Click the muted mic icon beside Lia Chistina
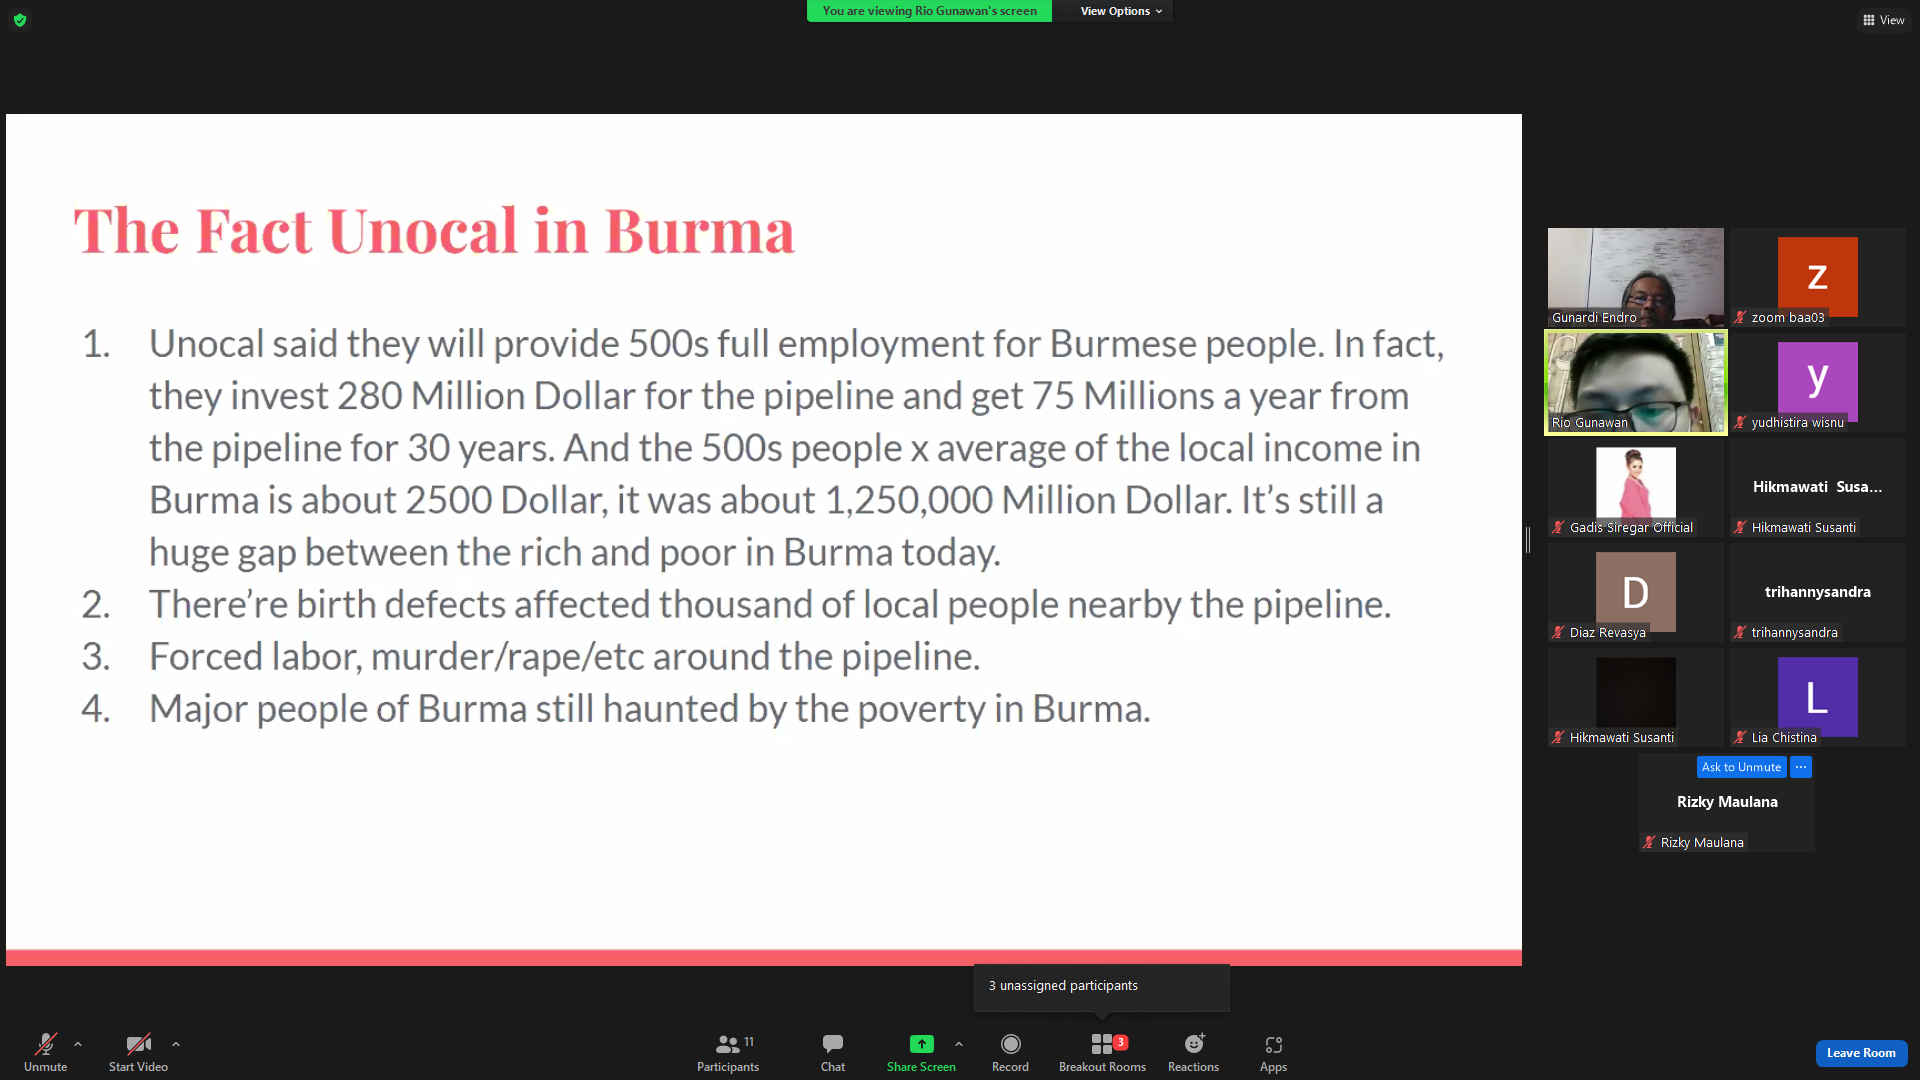Viewport: 1920px width, 1080px height. 1741,737
